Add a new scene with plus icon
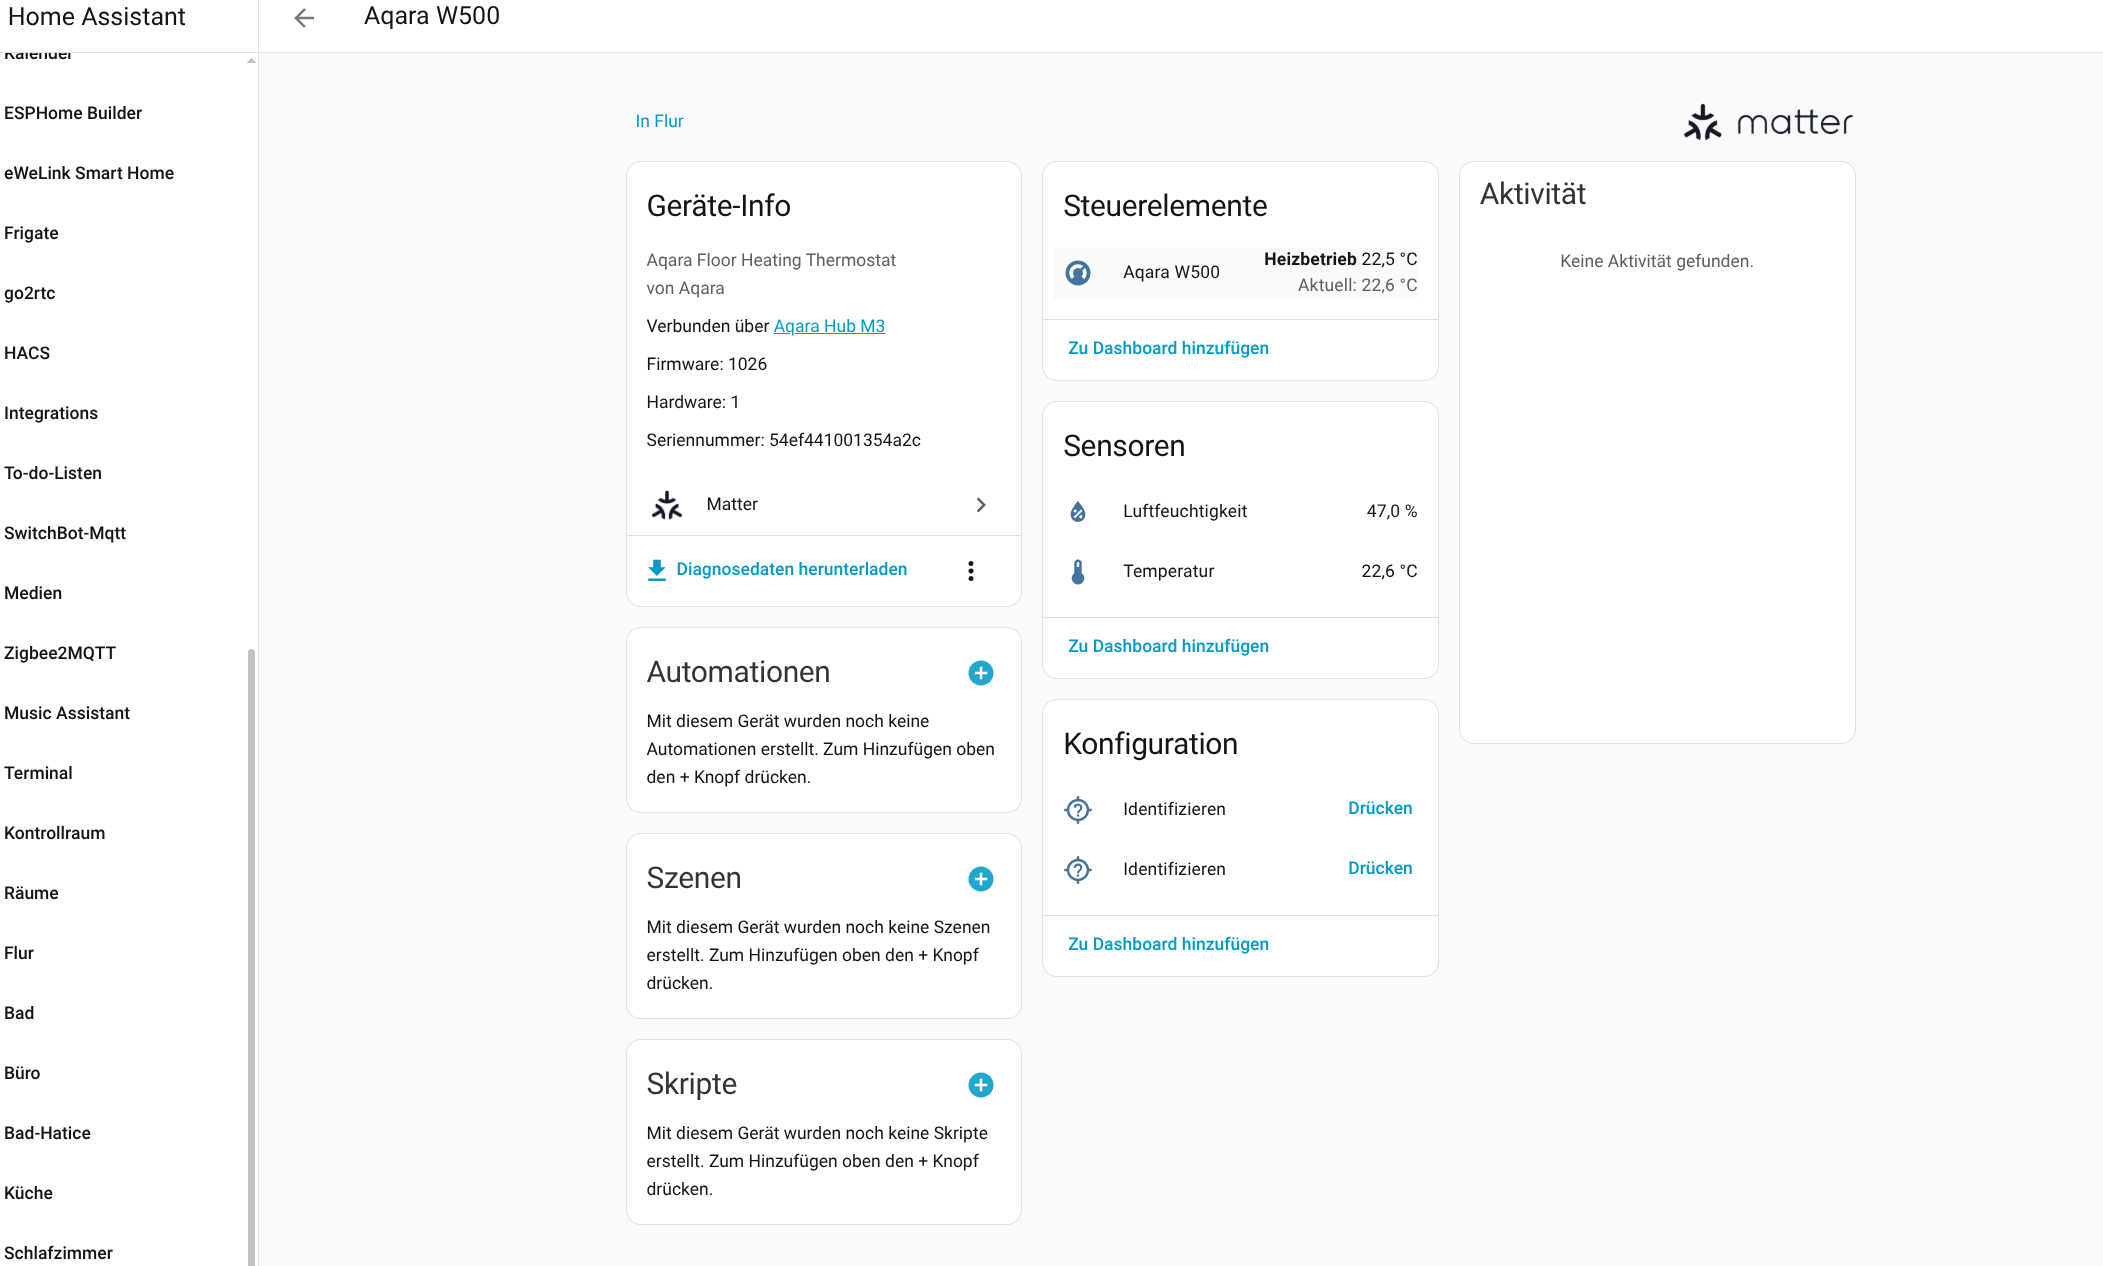The height and width of the screenshot is (1266, 2103). 980,879
